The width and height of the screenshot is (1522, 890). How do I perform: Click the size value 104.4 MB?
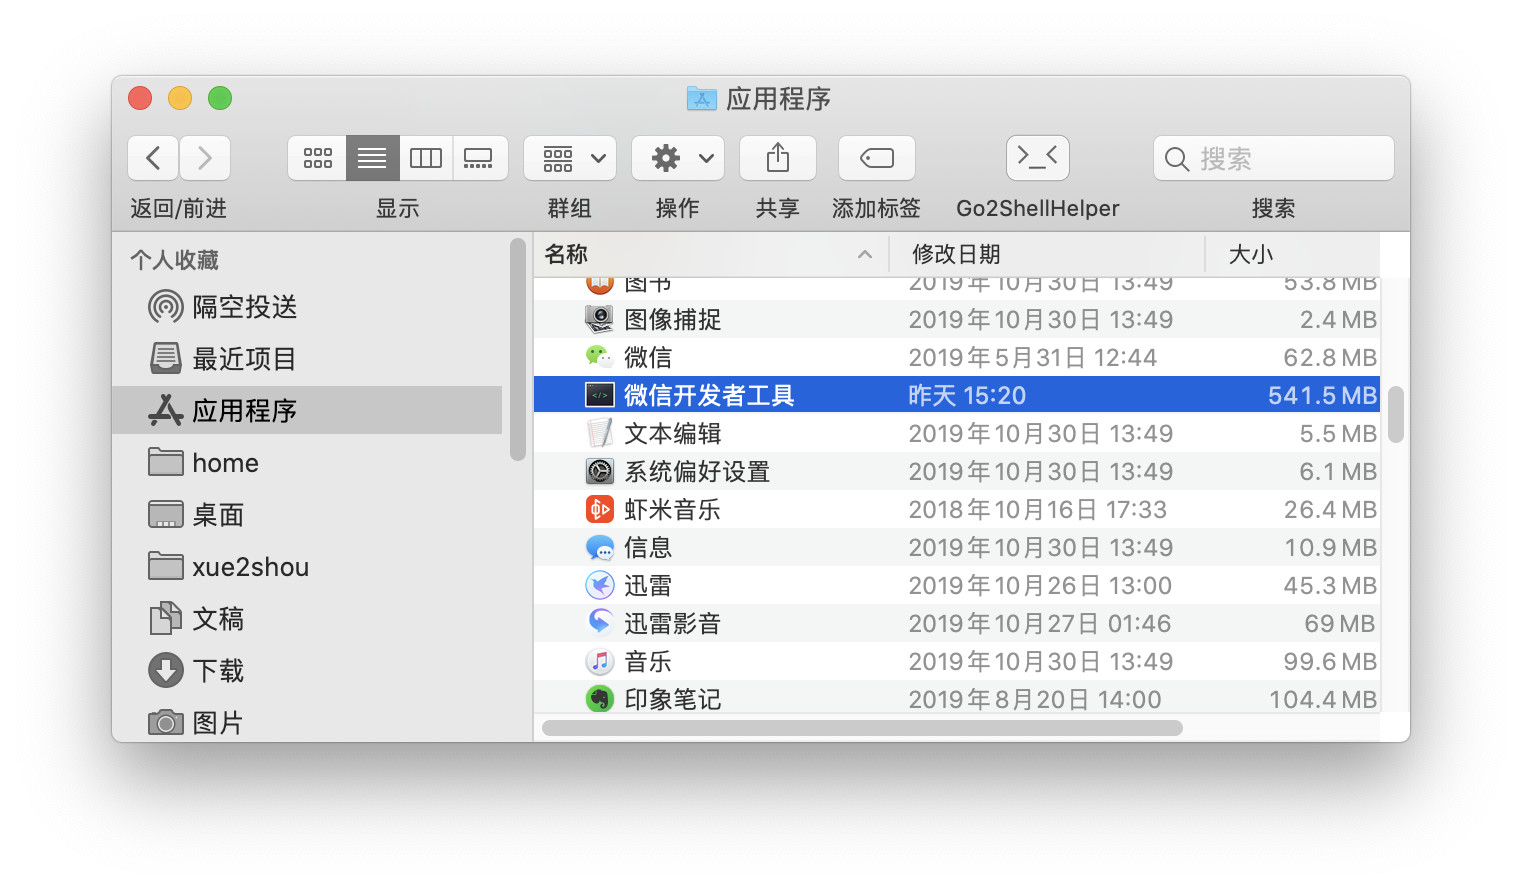[1323, 699]
